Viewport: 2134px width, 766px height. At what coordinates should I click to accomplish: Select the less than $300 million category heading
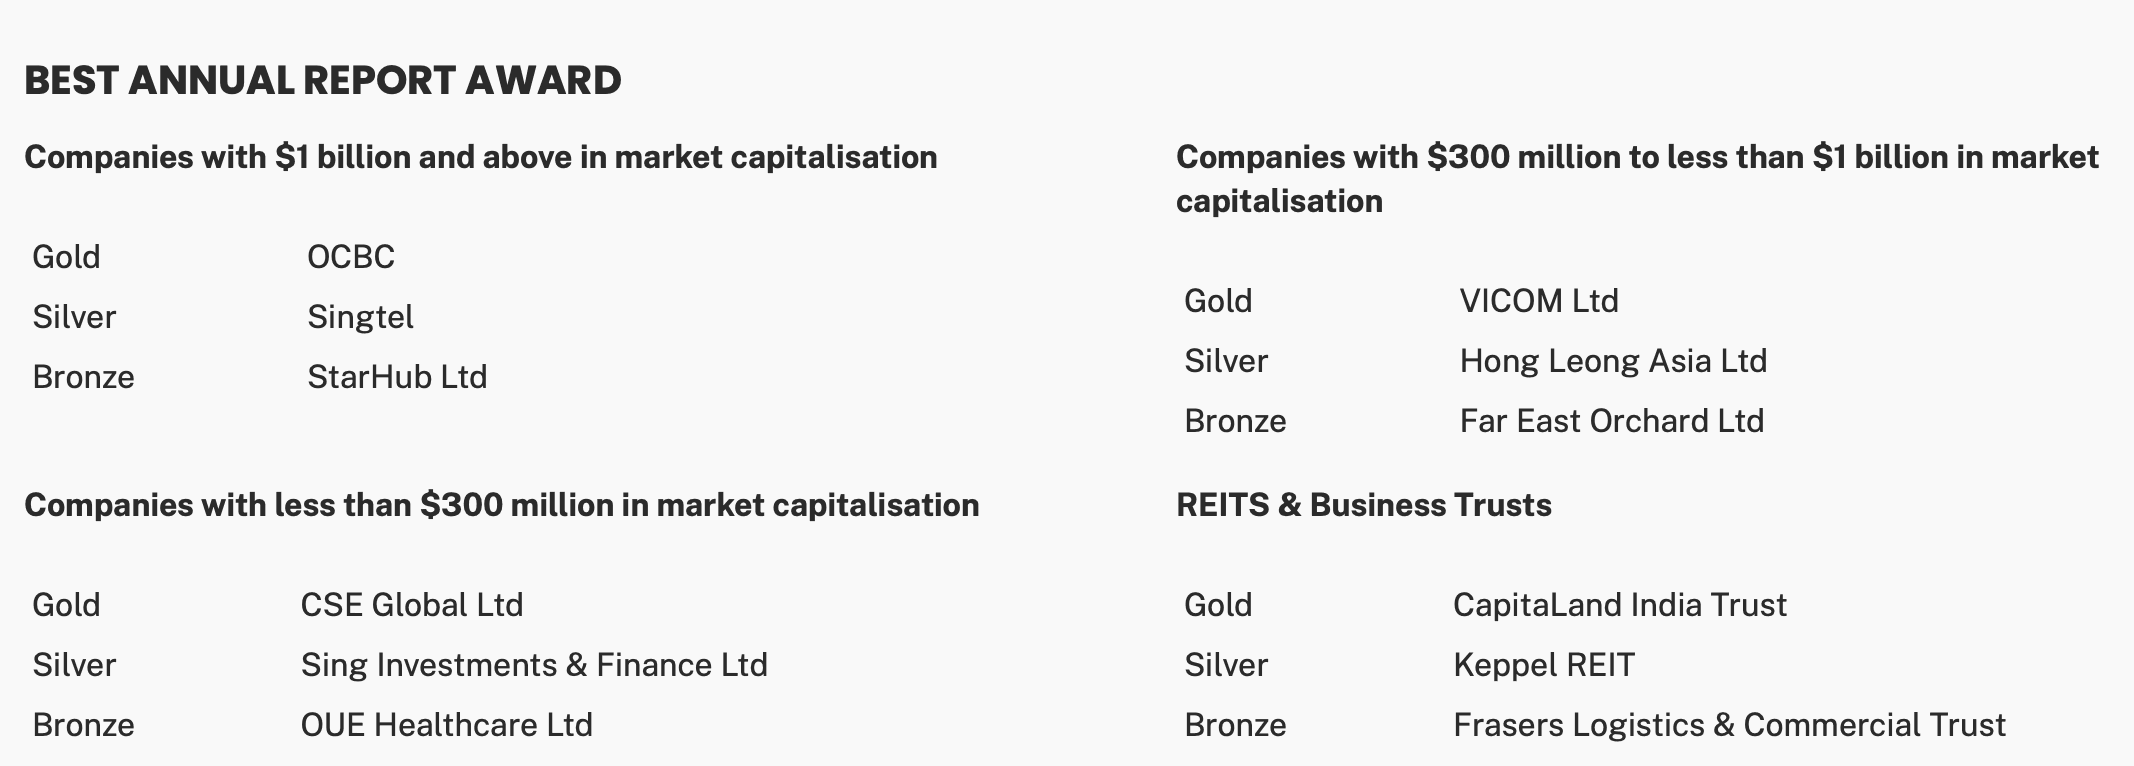tap(501, 505)
